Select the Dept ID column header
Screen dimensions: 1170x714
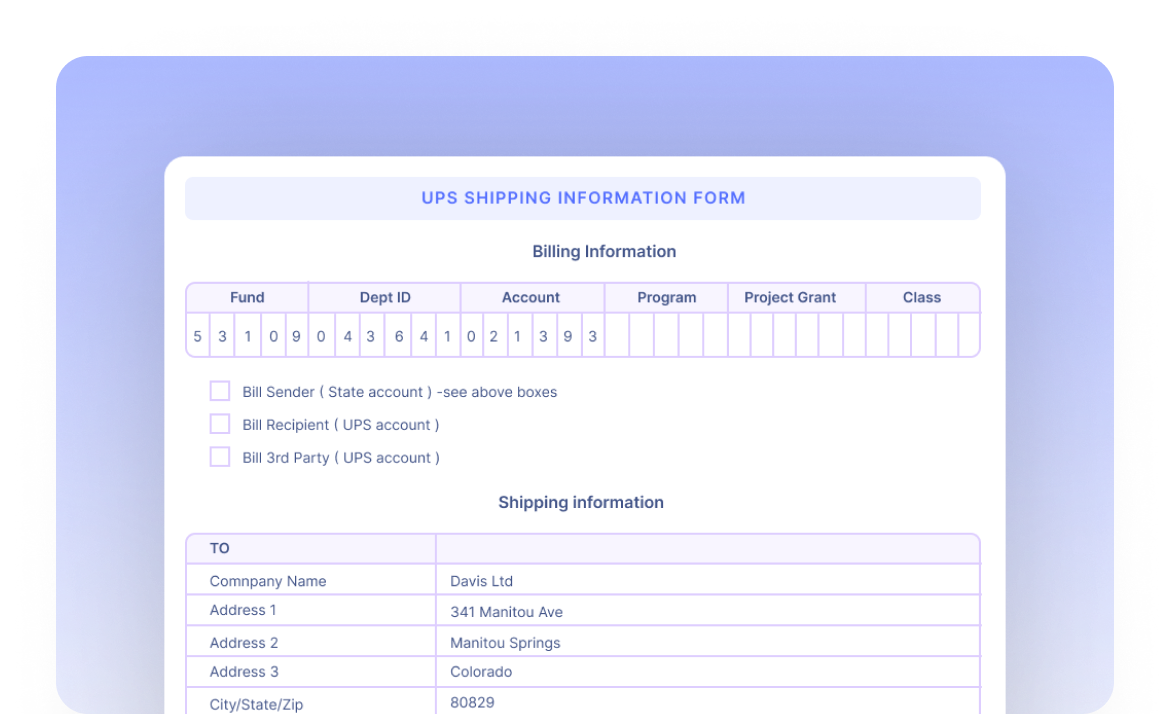(x=385, y=297)
